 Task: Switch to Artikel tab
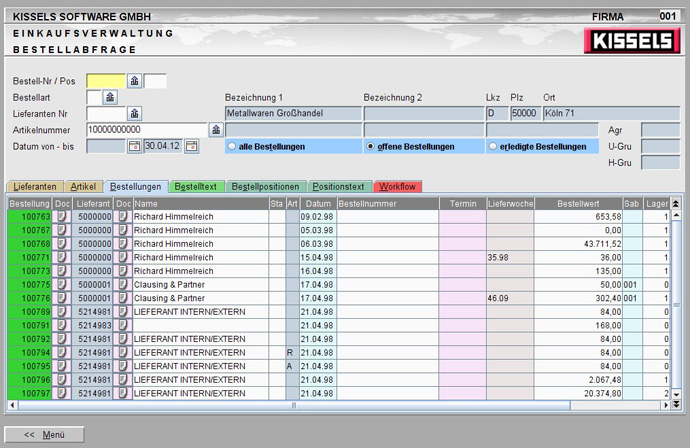(x=83, y=187)
